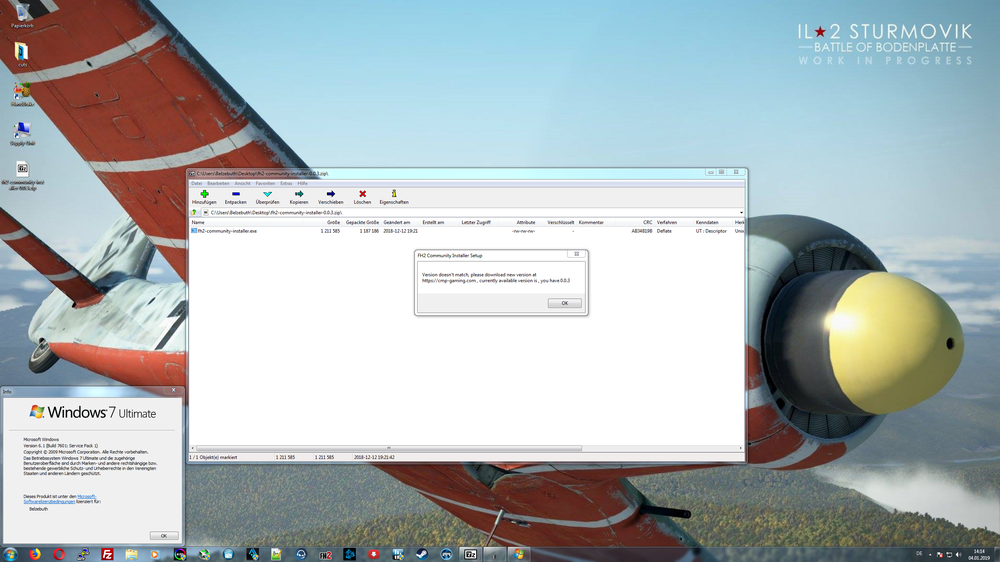Open the Bearbeiten menu
The width and height of the screenshot is (1000, 562).
(x=218, y=183)
